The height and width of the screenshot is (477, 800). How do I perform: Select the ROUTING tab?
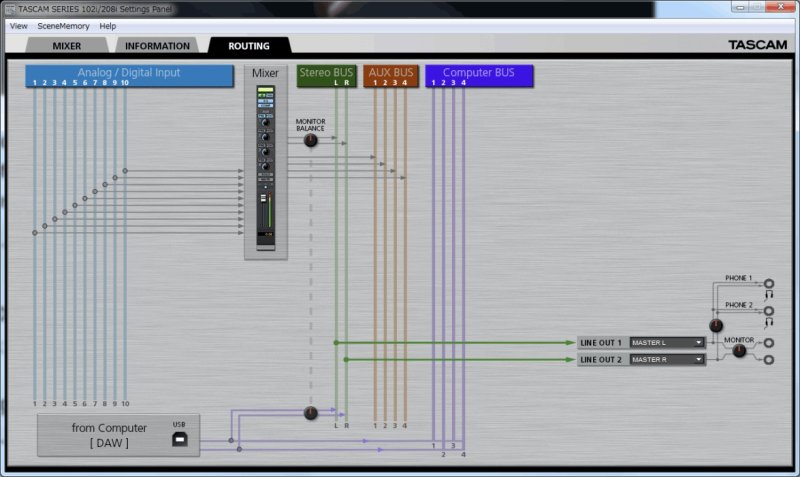248,46
